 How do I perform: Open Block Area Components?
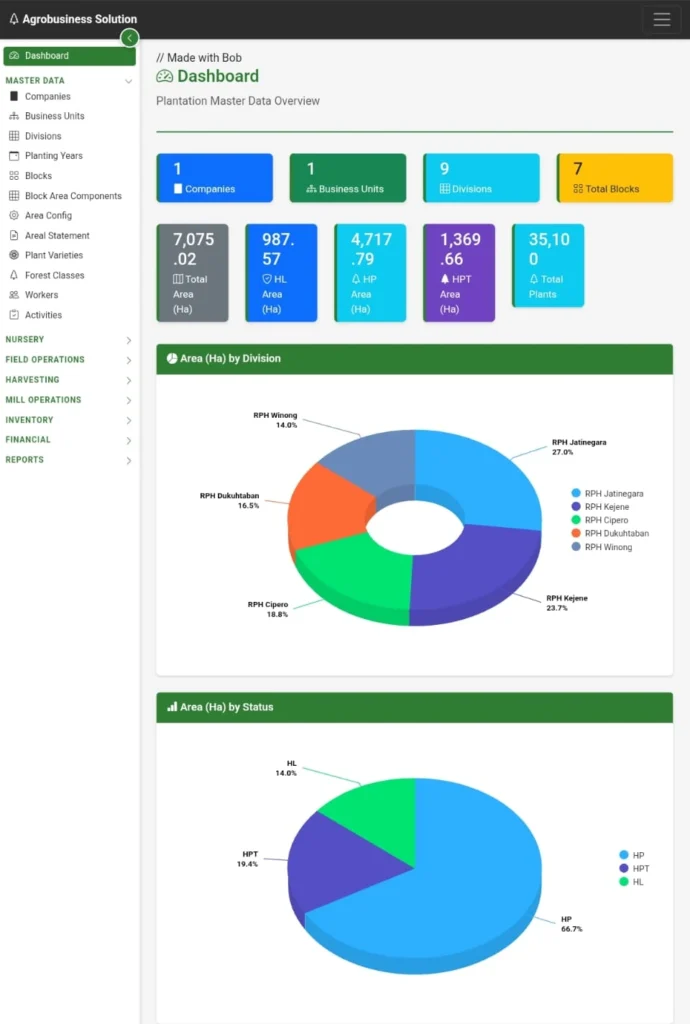coord(73,195)
